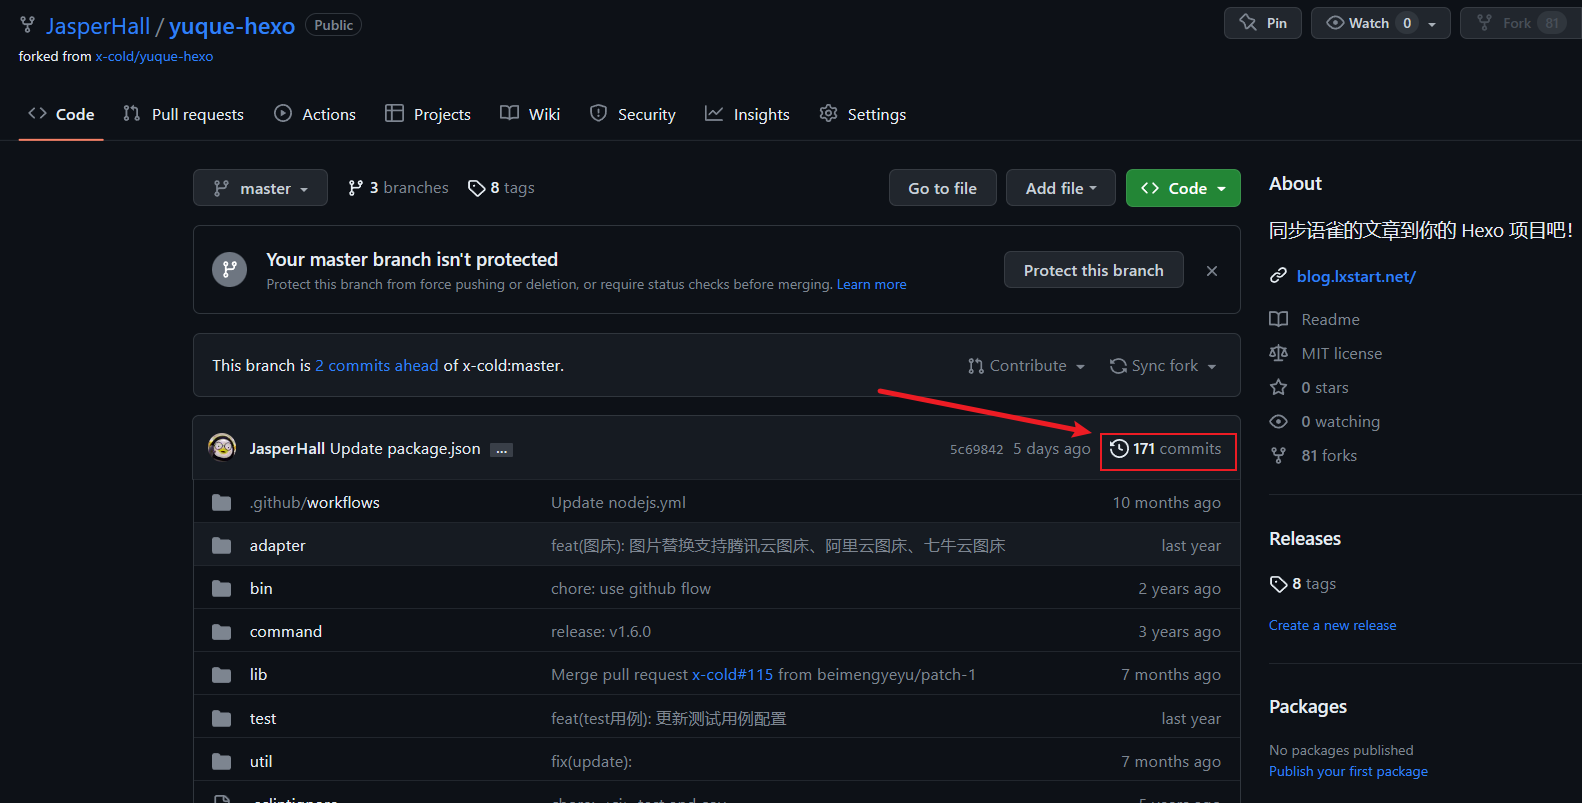This screenshot has height=803, width=1582.
Task: Click the Packages heading
Action: (x=1308, y=707)
